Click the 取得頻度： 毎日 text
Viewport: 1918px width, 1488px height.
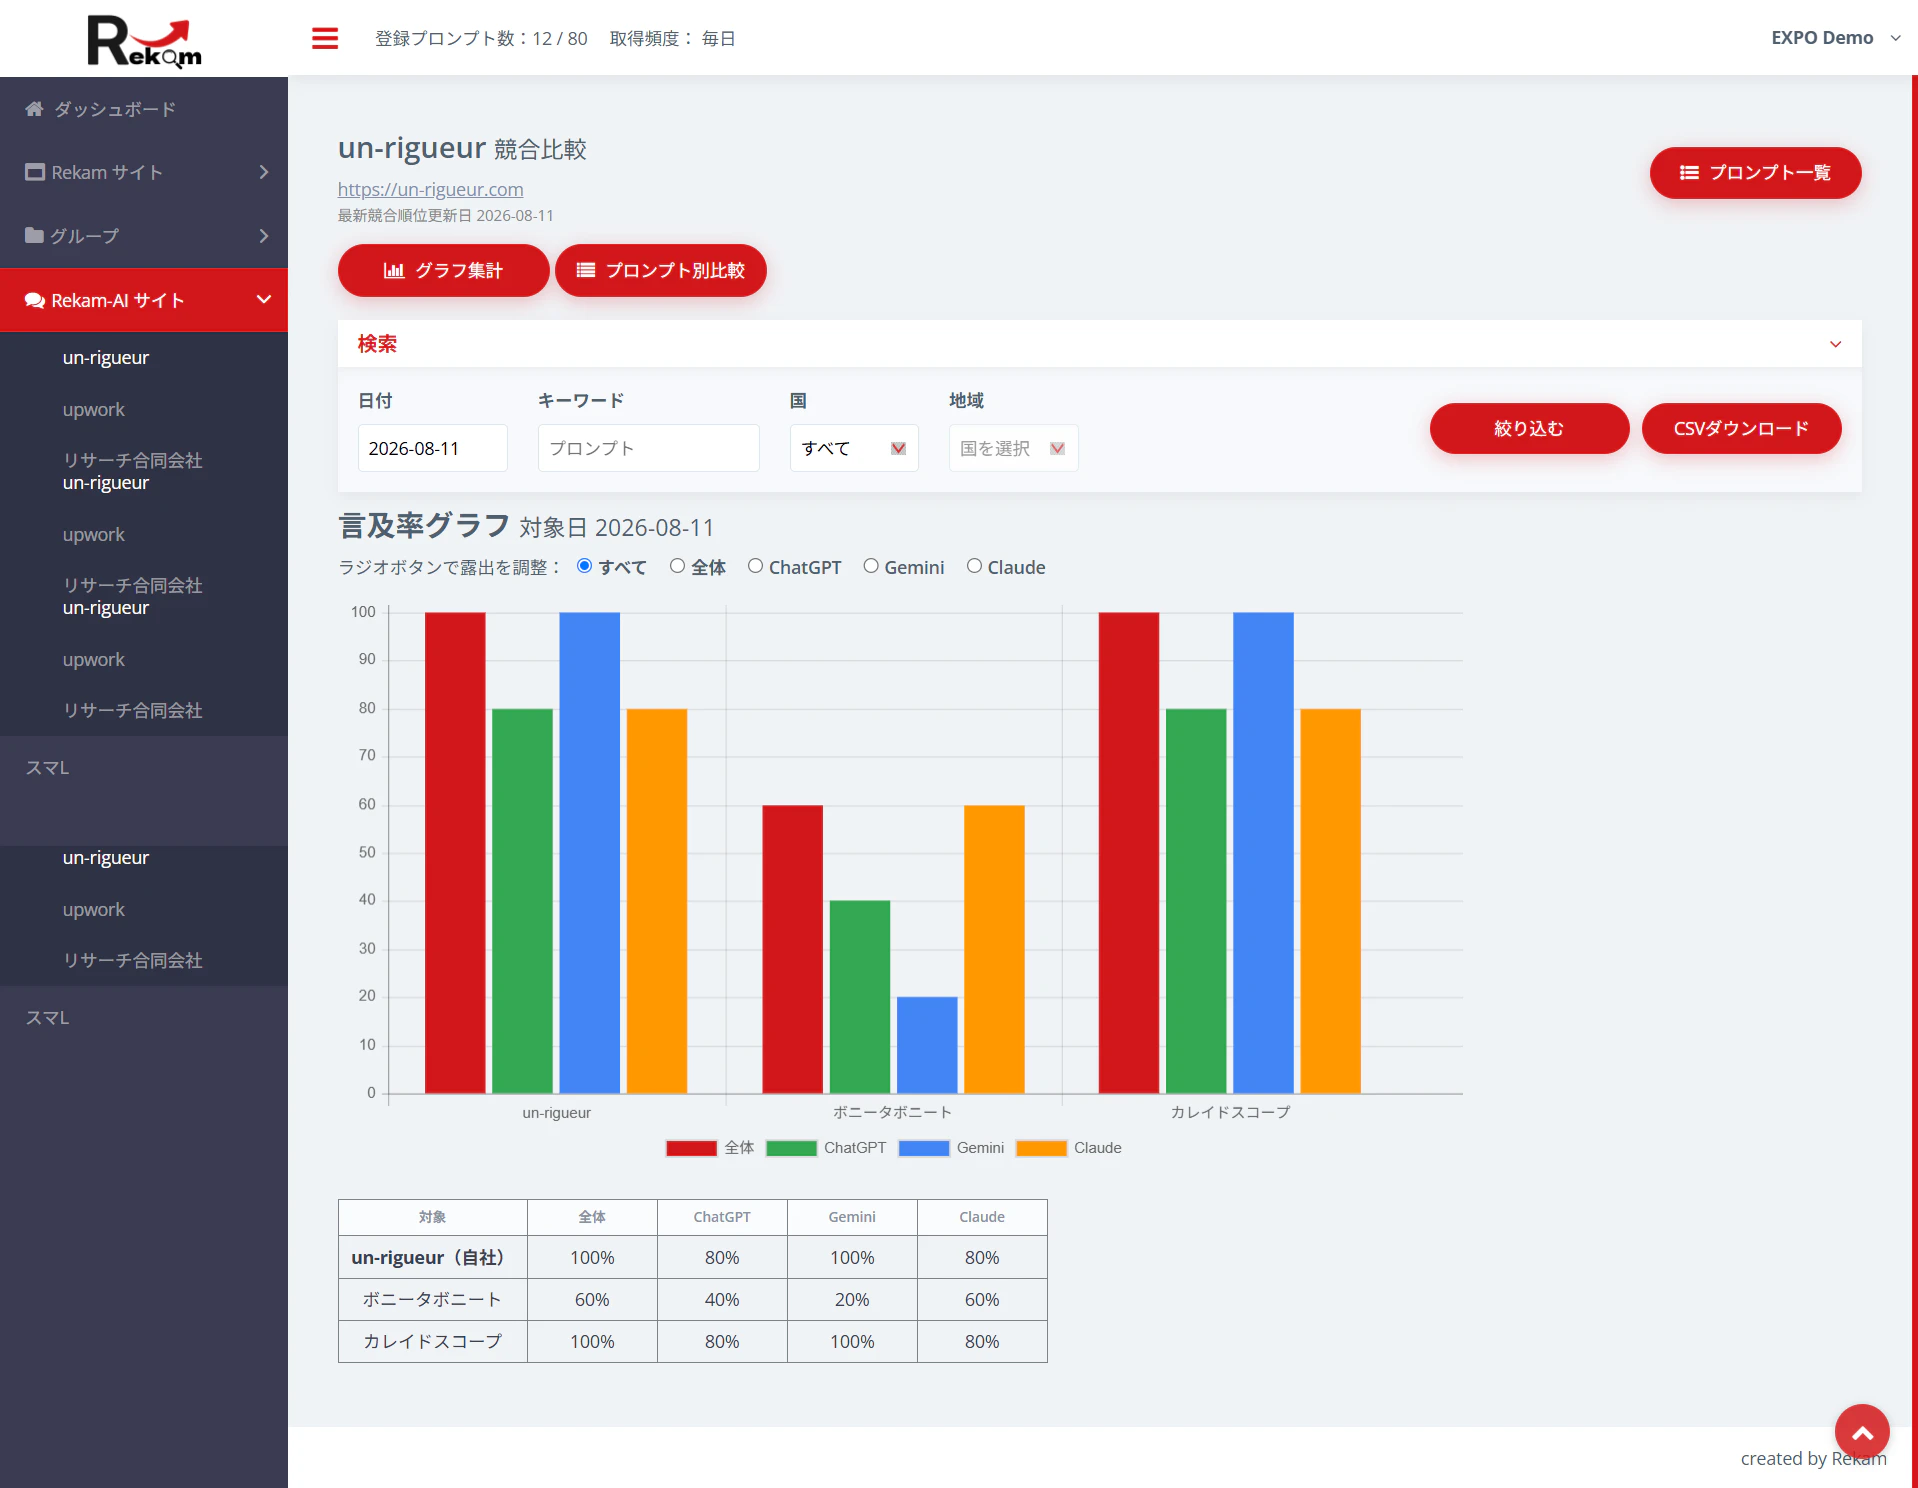(673, 38)
